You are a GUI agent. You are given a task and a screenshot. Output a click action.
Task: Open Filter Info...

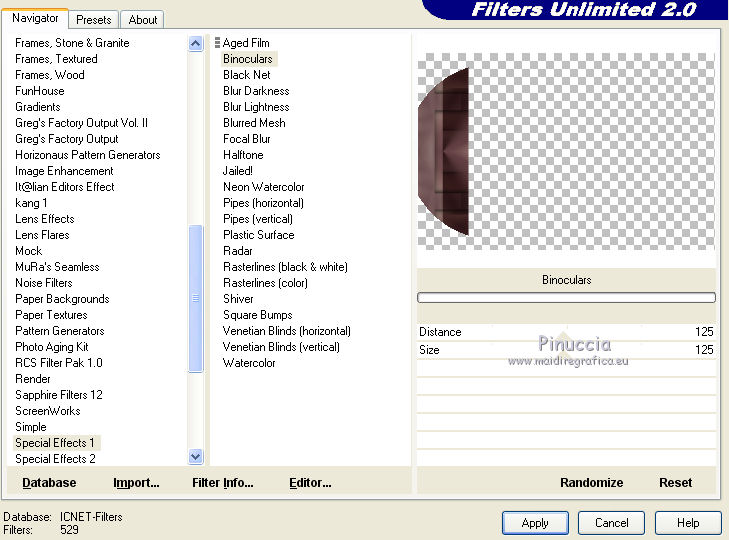coord(223,483)
